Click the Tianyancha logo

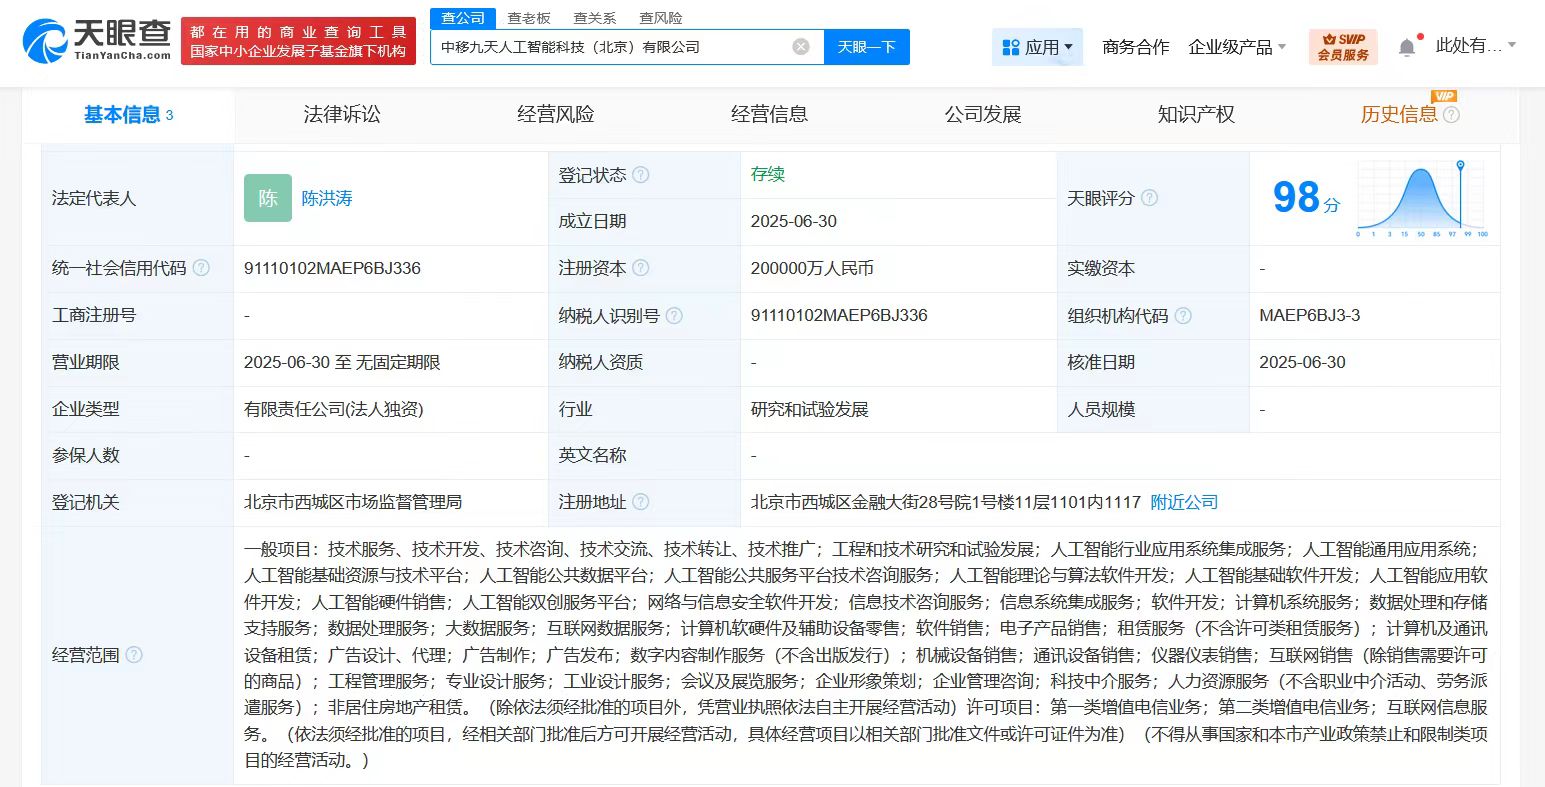click(97, 41)
